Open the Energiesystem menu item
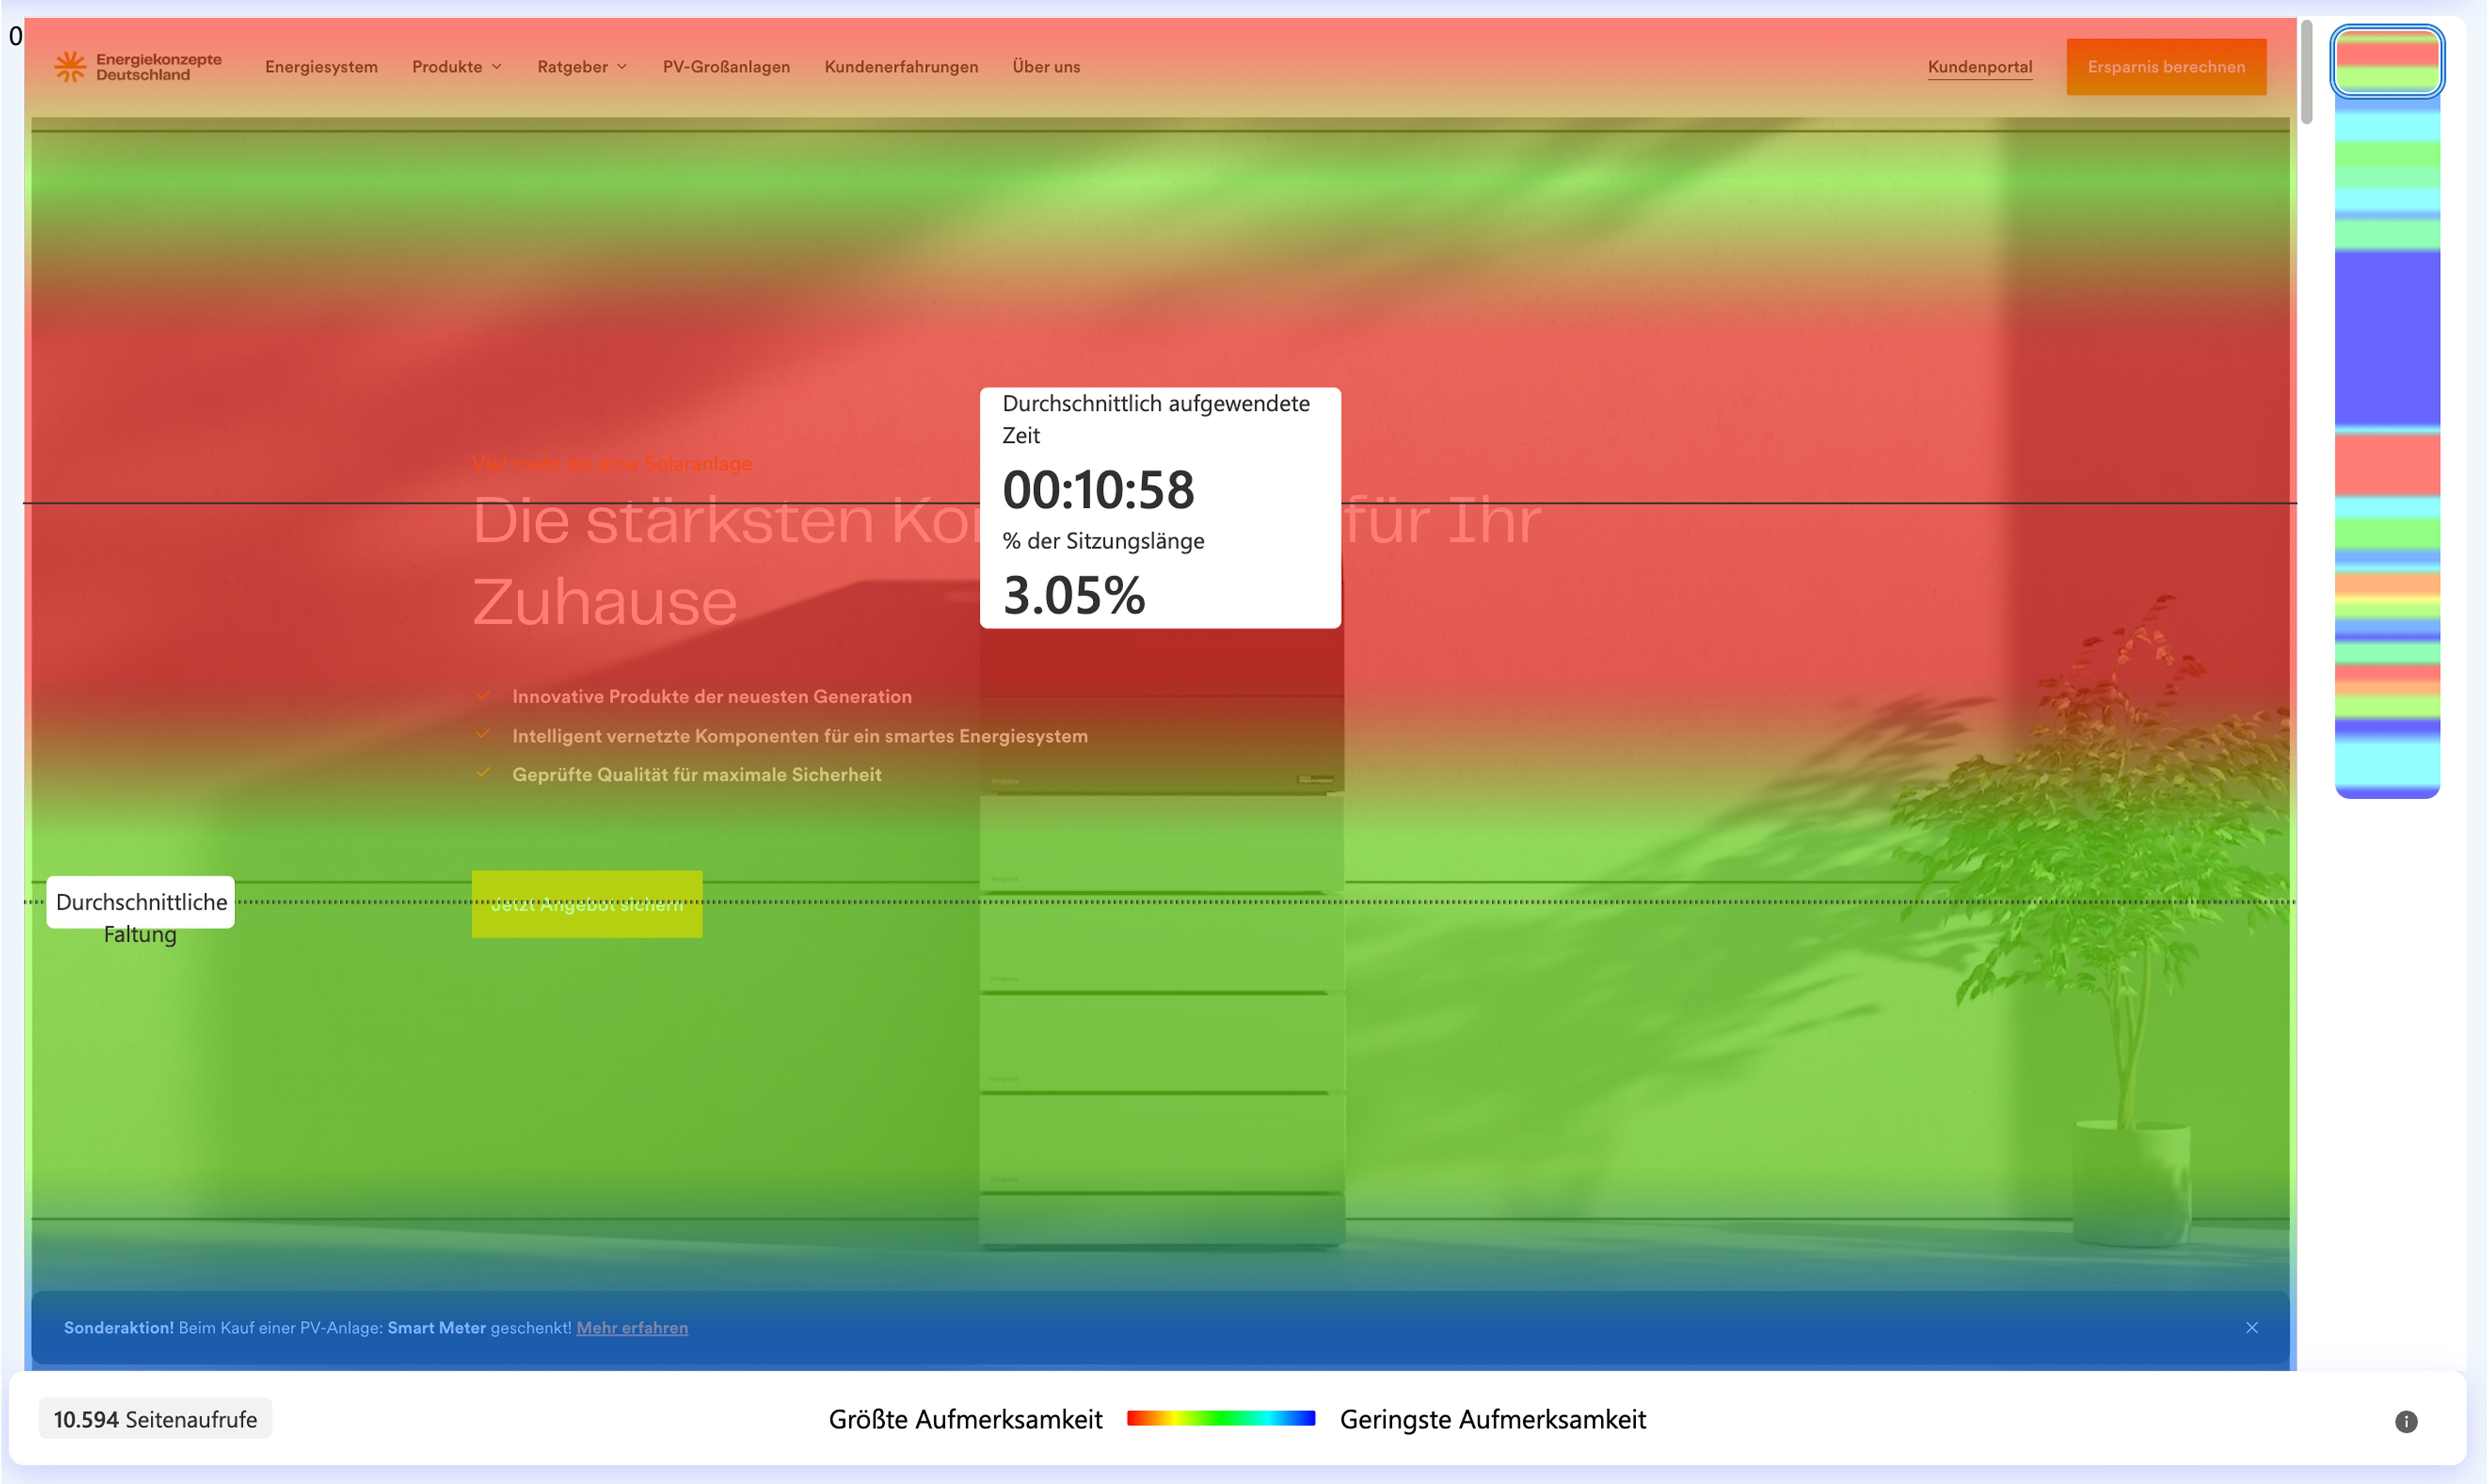The image size is (2487, 1484). (321, 67)
